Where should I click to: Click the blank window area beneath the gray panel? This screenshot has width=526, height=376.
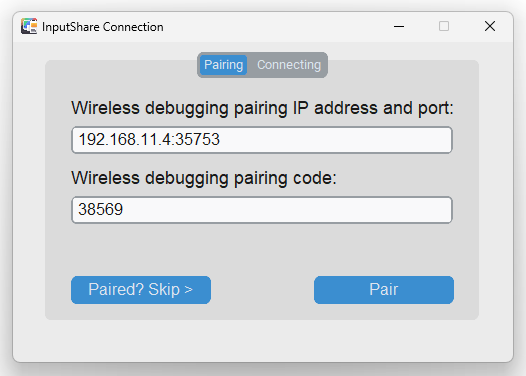pyautogui.click(x=262, y=340)
